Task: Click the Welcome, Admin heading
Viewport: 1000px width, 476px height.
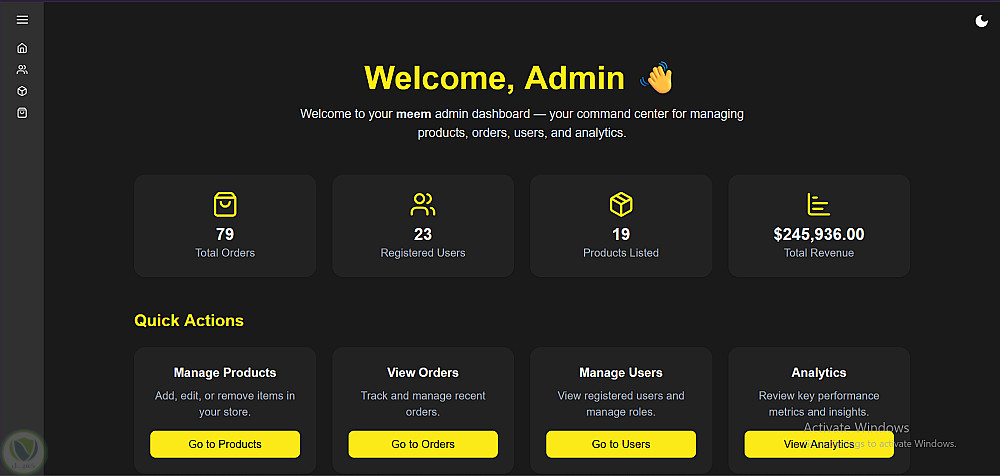Action: click(x=494, y=78)
